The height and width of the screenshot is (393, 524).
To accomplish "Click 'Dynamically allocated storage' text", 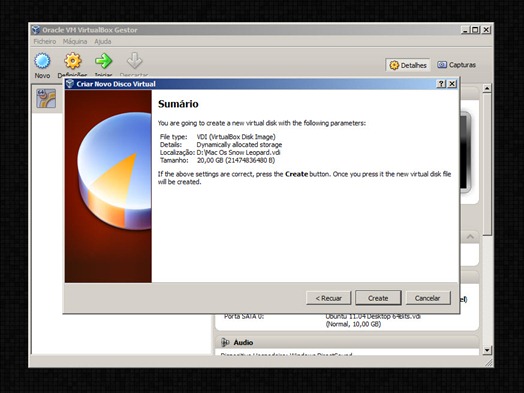I will pos(239,145).
